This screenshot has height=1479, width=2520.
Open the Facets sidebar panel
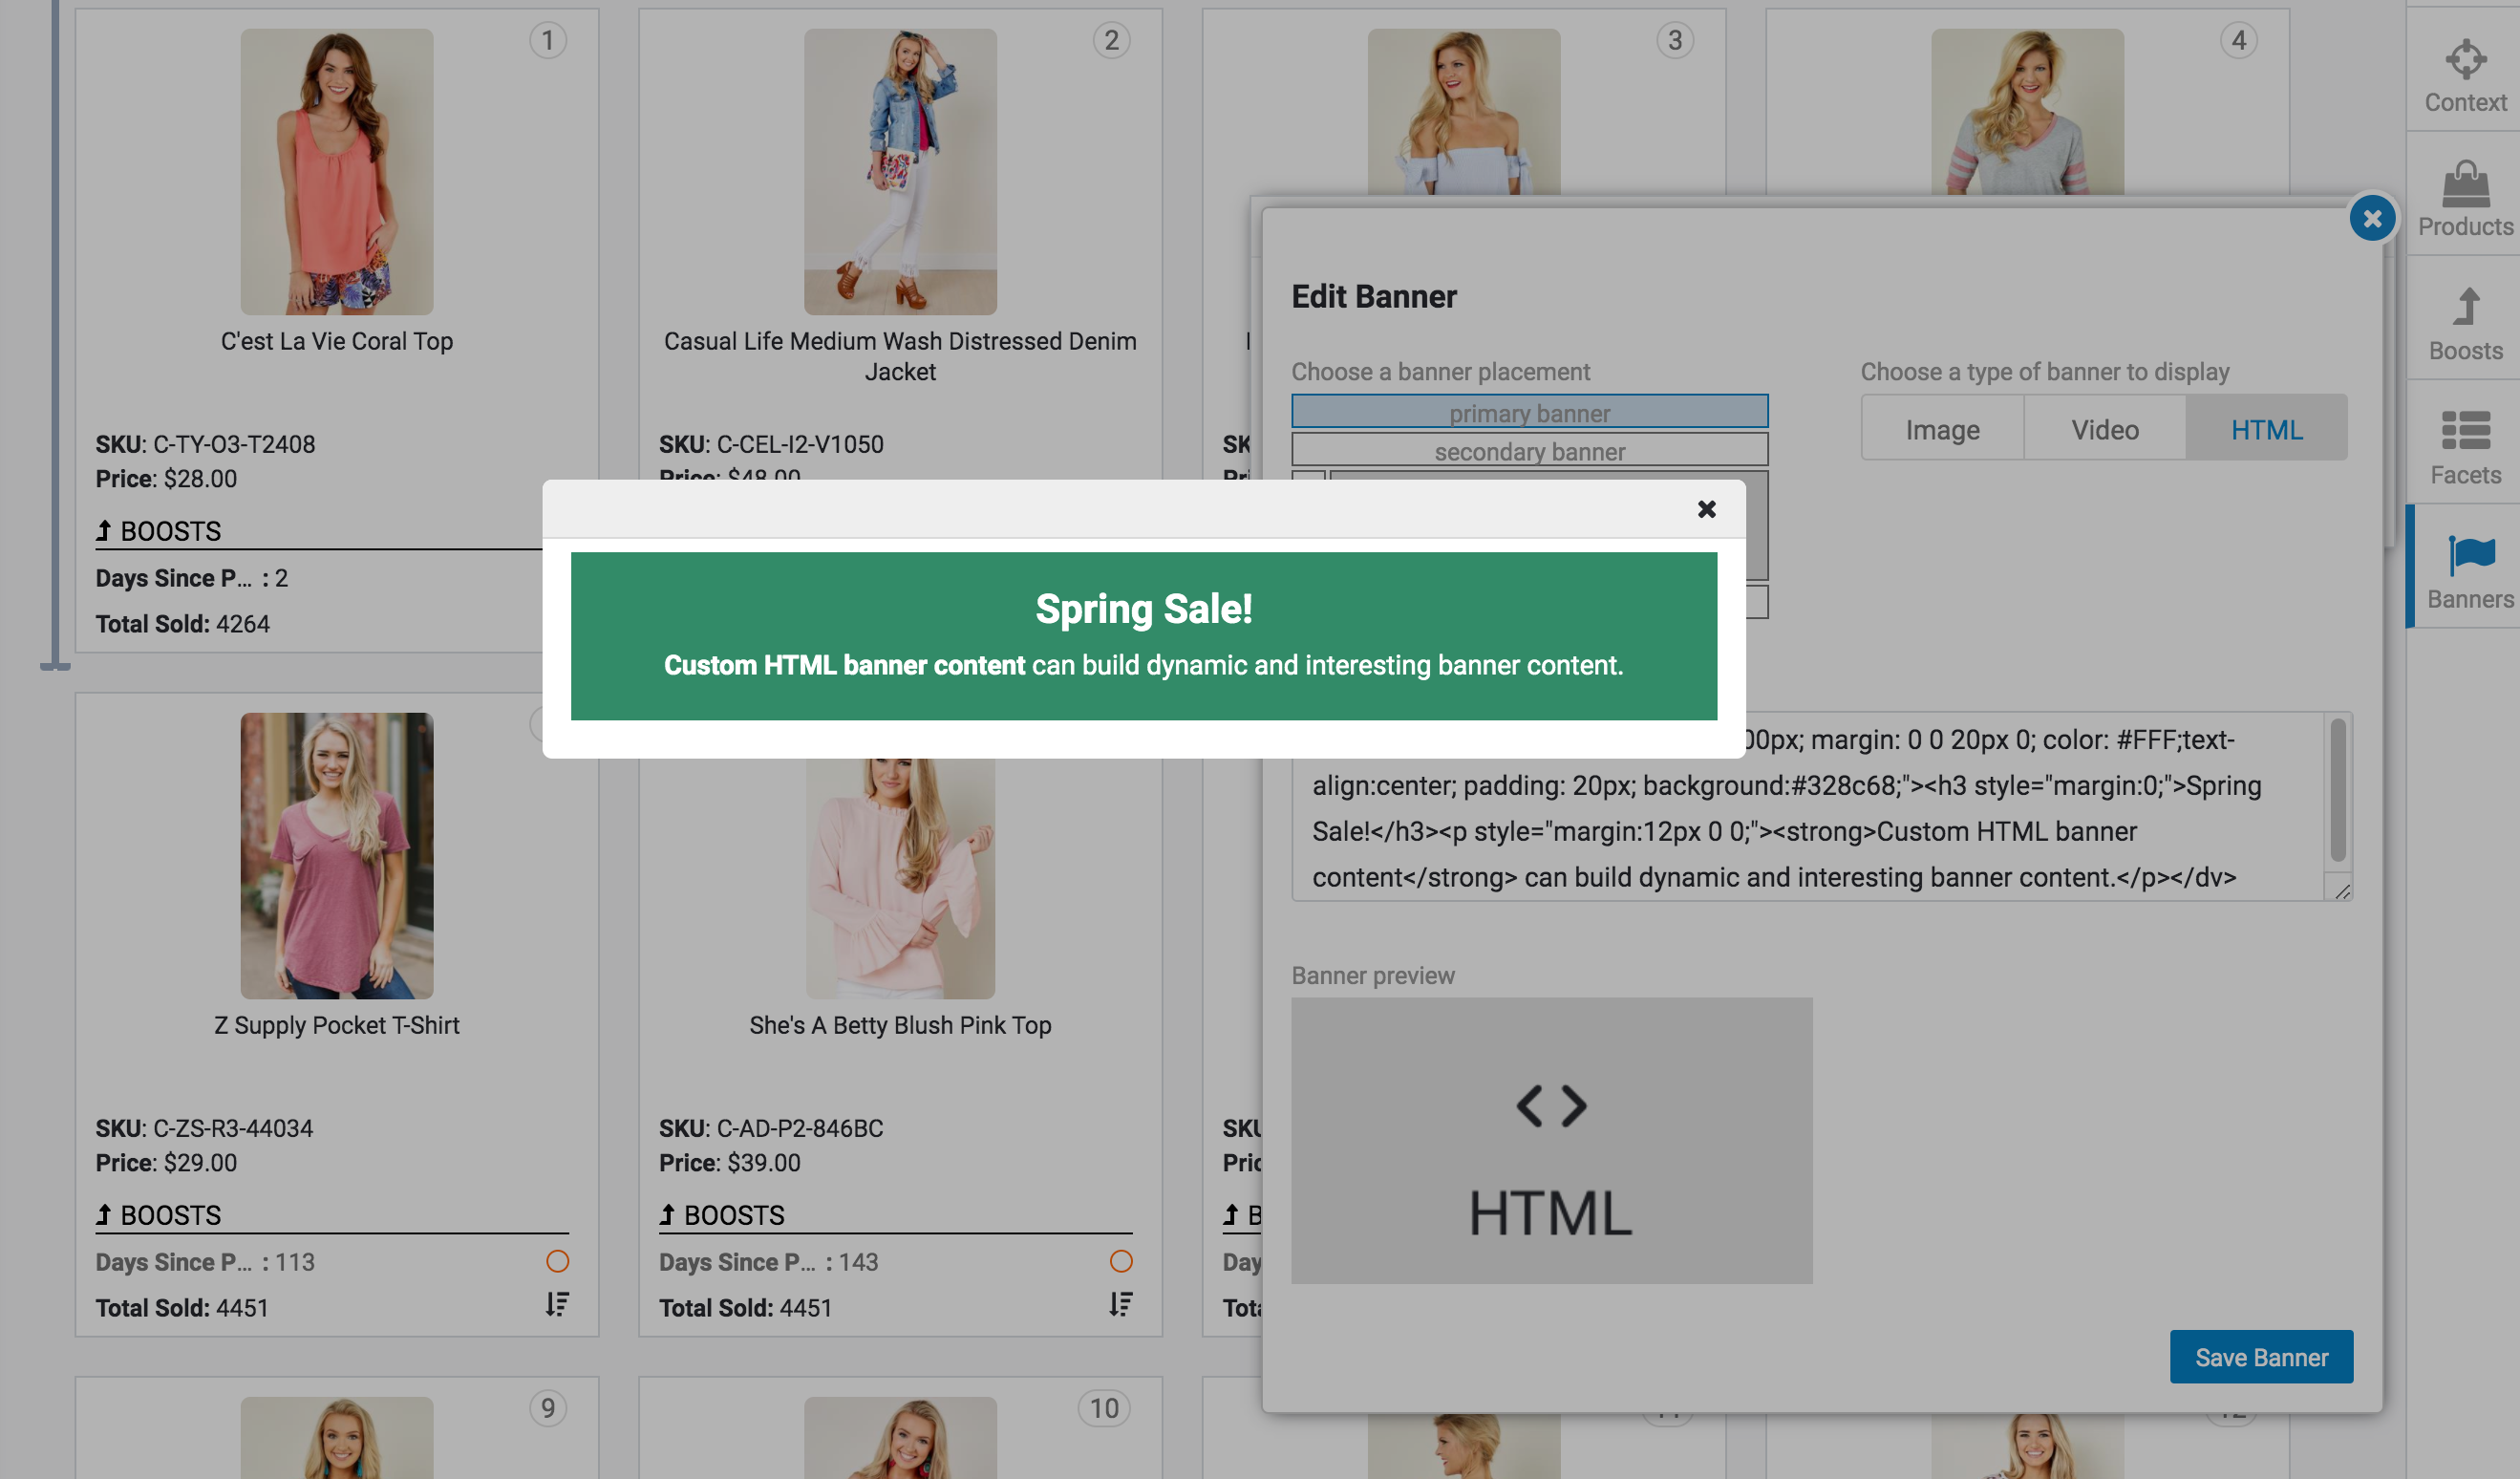point(2464,447)
